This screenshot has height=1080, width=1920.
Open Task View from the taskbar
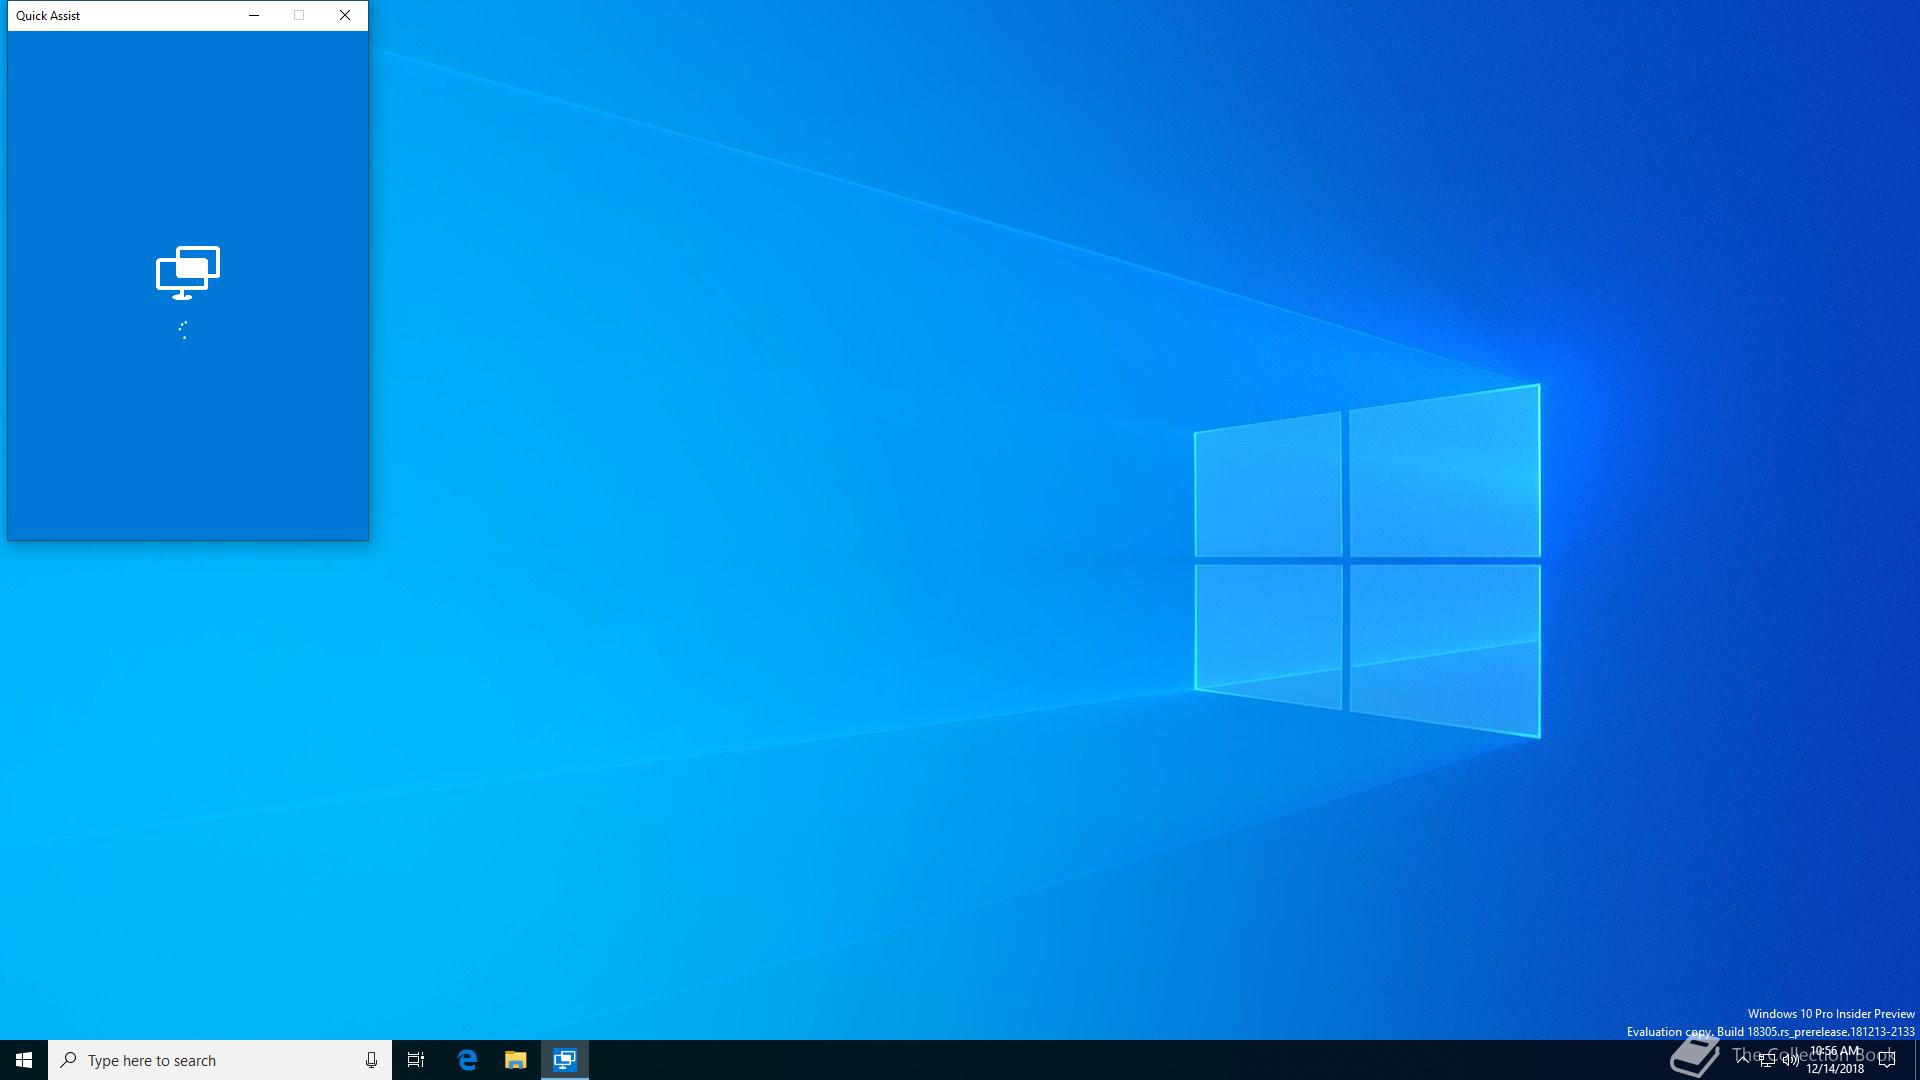(416, 1060)
